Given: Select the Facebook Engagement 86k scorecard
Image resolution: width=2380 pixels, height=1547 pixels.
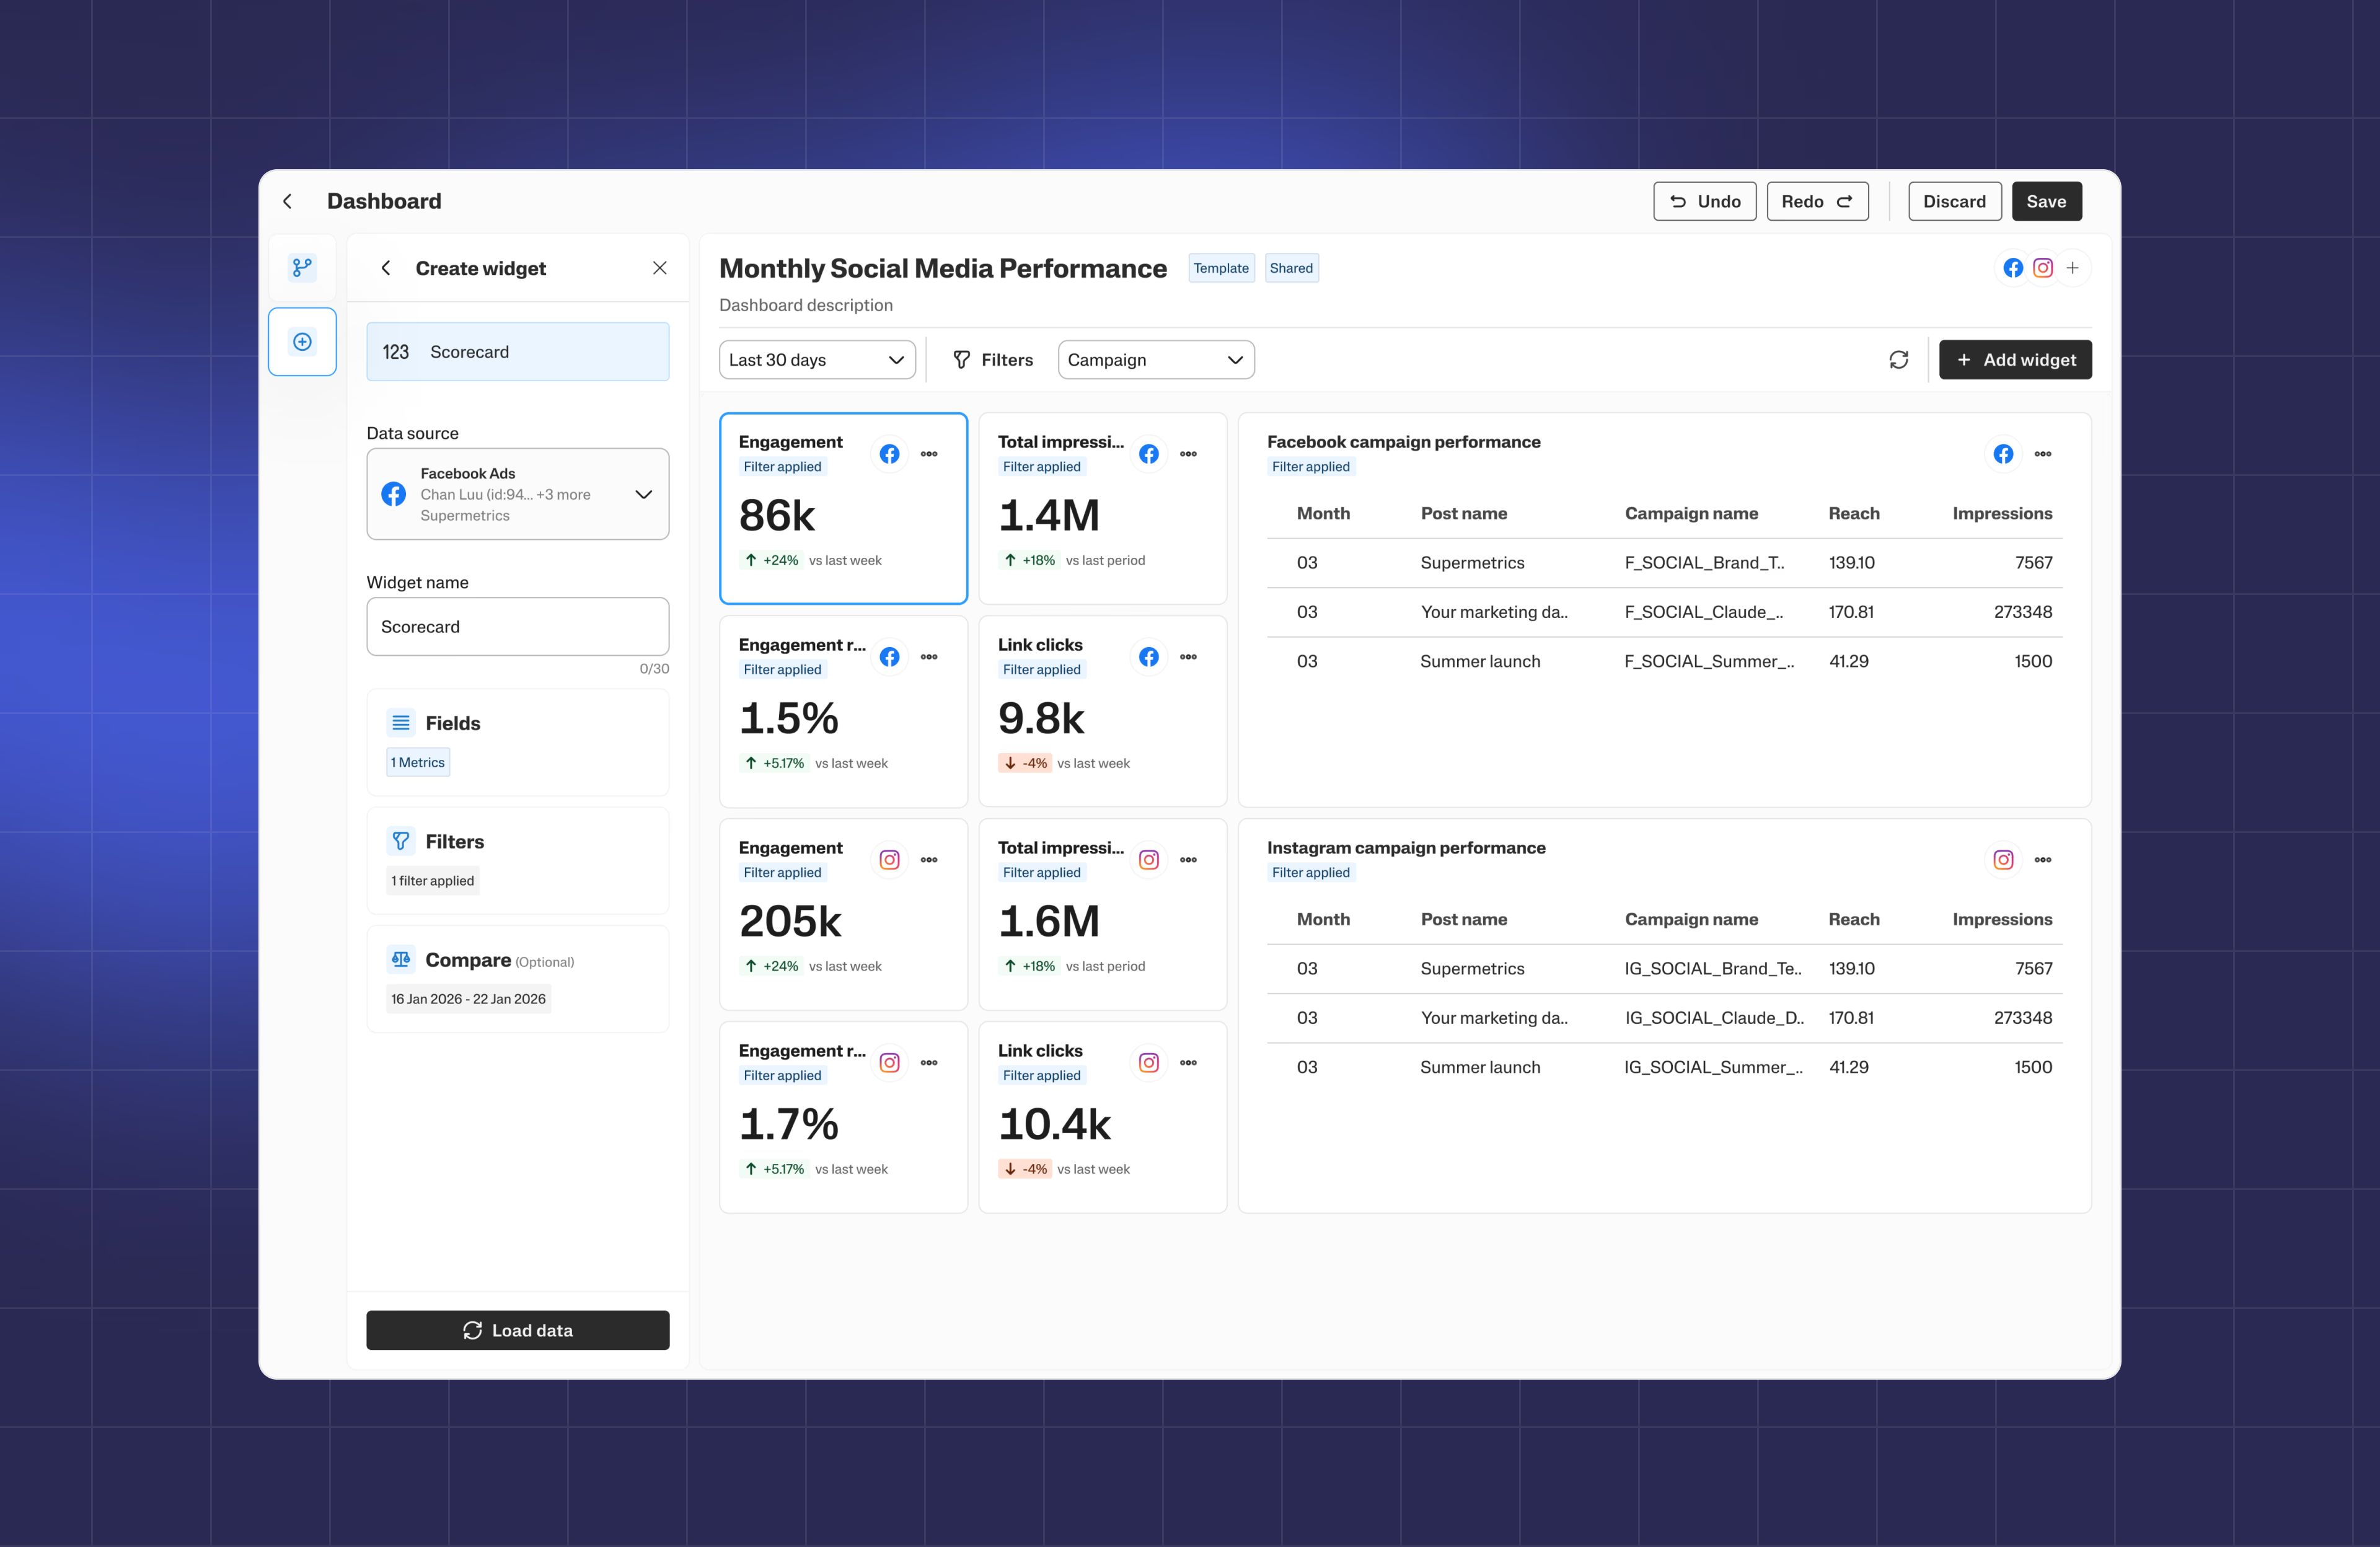Looking at the screenshot, I should [843, 509].
